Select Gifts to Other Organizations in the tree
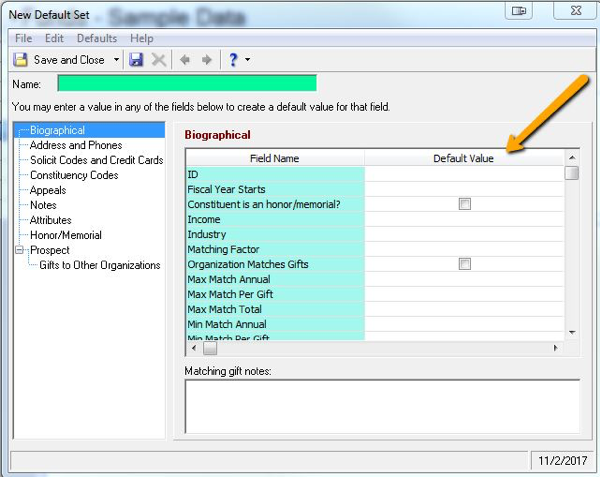Viewport: 600px width, 477px height. (x=100, y=265)
